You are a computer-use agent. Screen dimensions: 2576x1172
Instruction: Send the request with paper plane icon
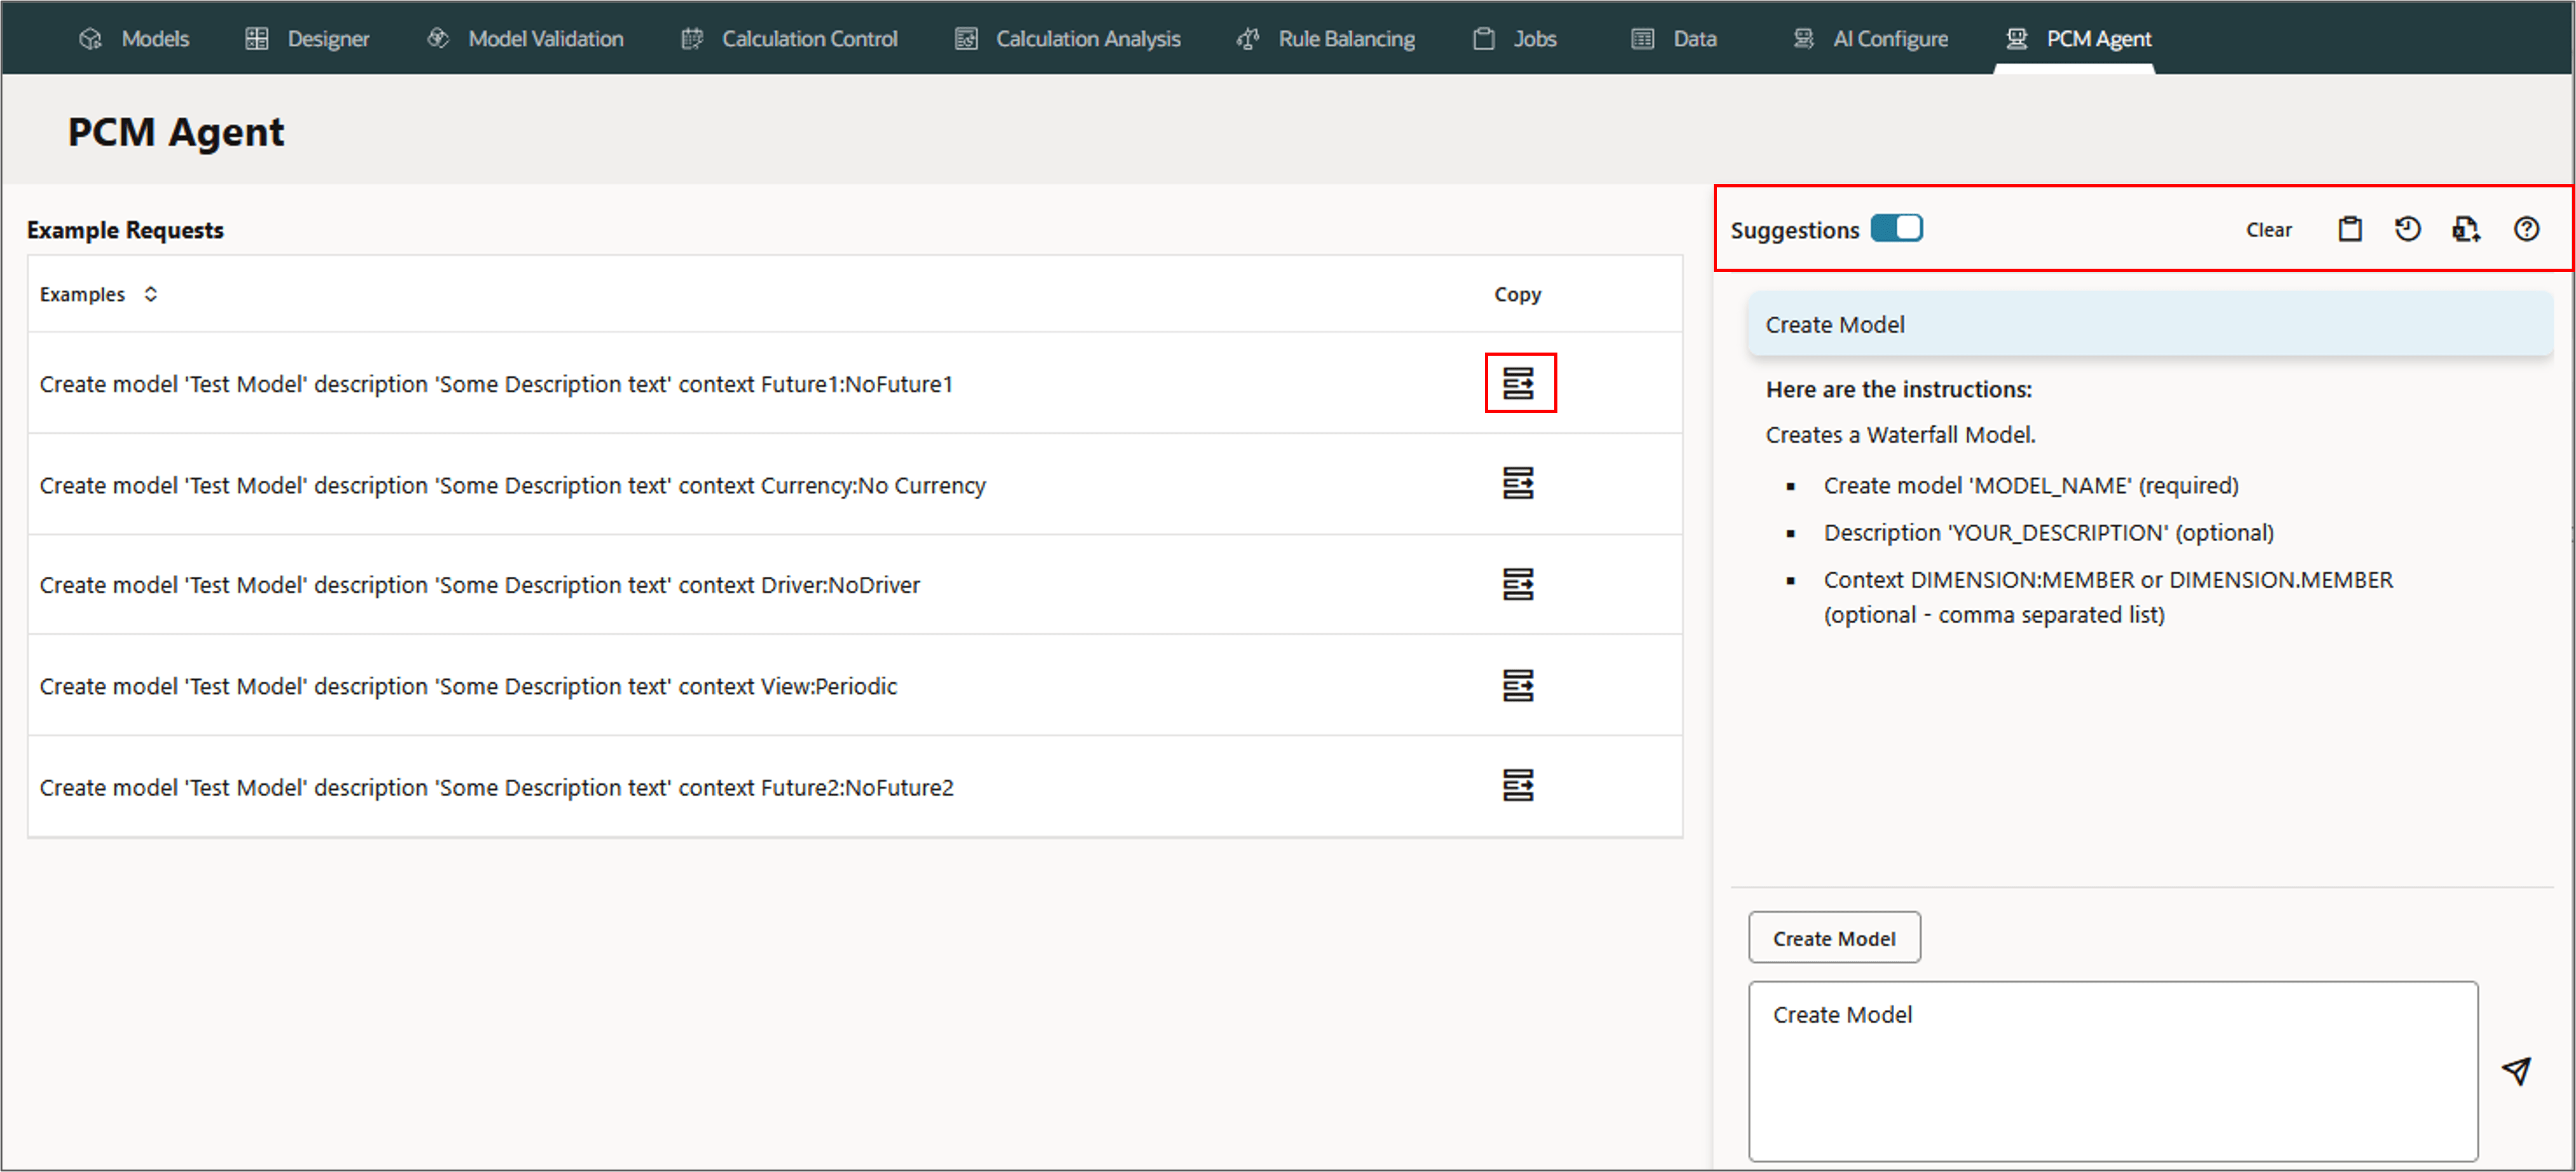click(x=2516, y=1071)
